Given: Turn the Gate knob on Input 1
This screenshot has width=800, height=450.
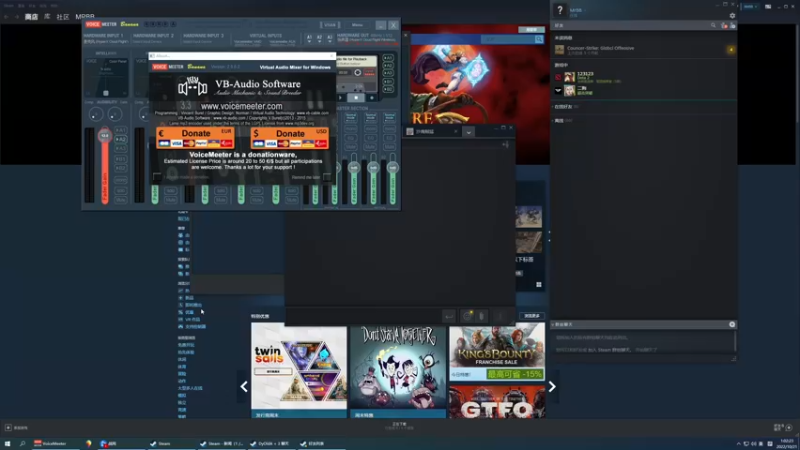Looking at the screenshot, I should pos(115,115).
